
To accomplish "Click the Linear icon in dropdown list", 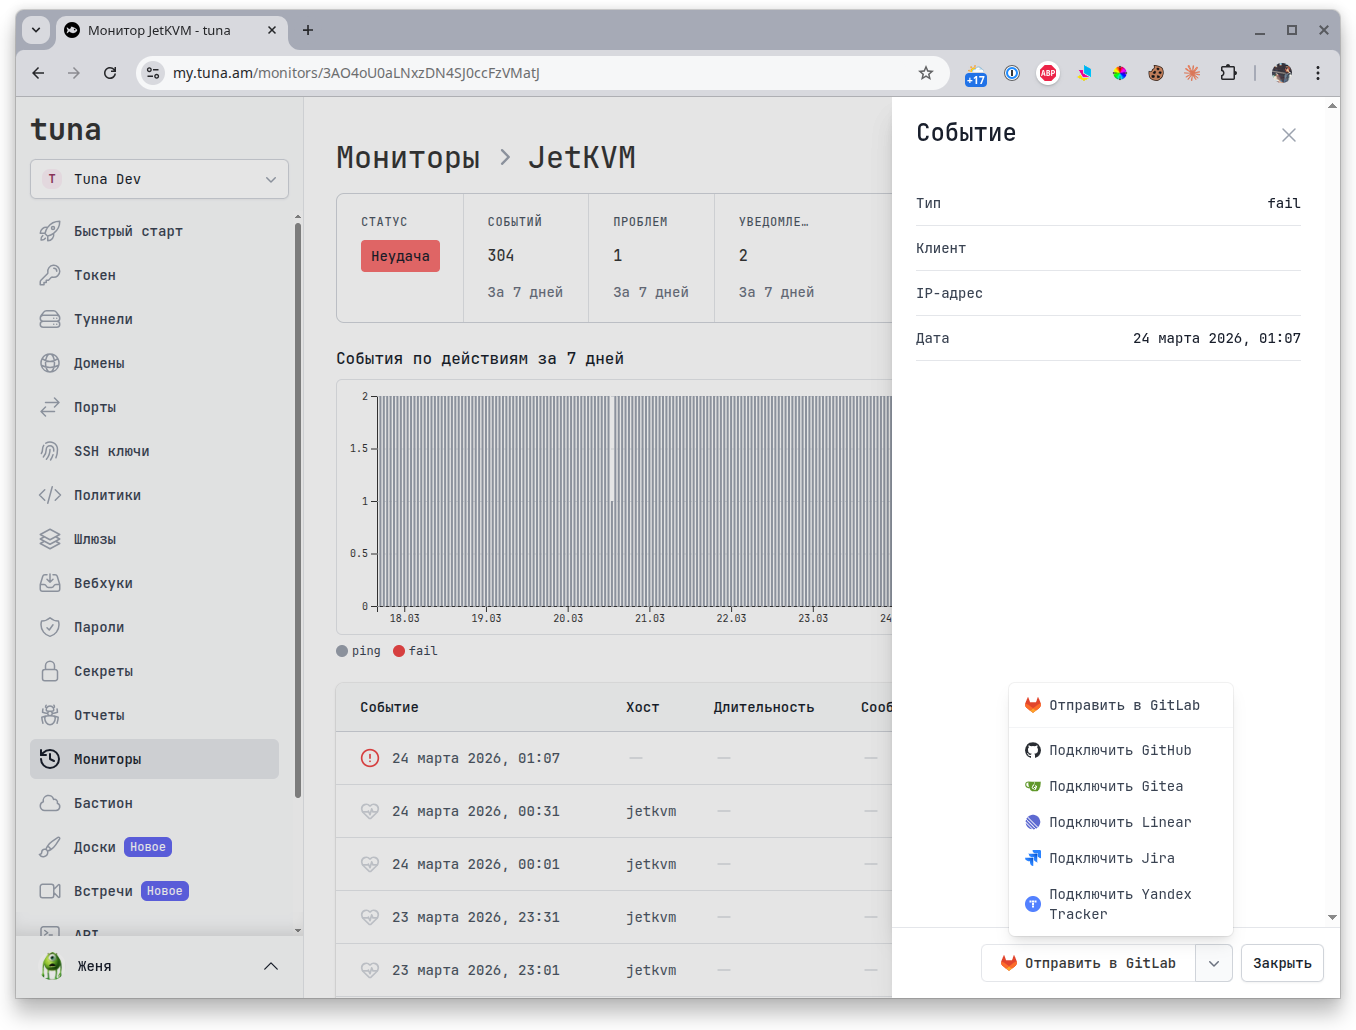I will click(1033, 822).
